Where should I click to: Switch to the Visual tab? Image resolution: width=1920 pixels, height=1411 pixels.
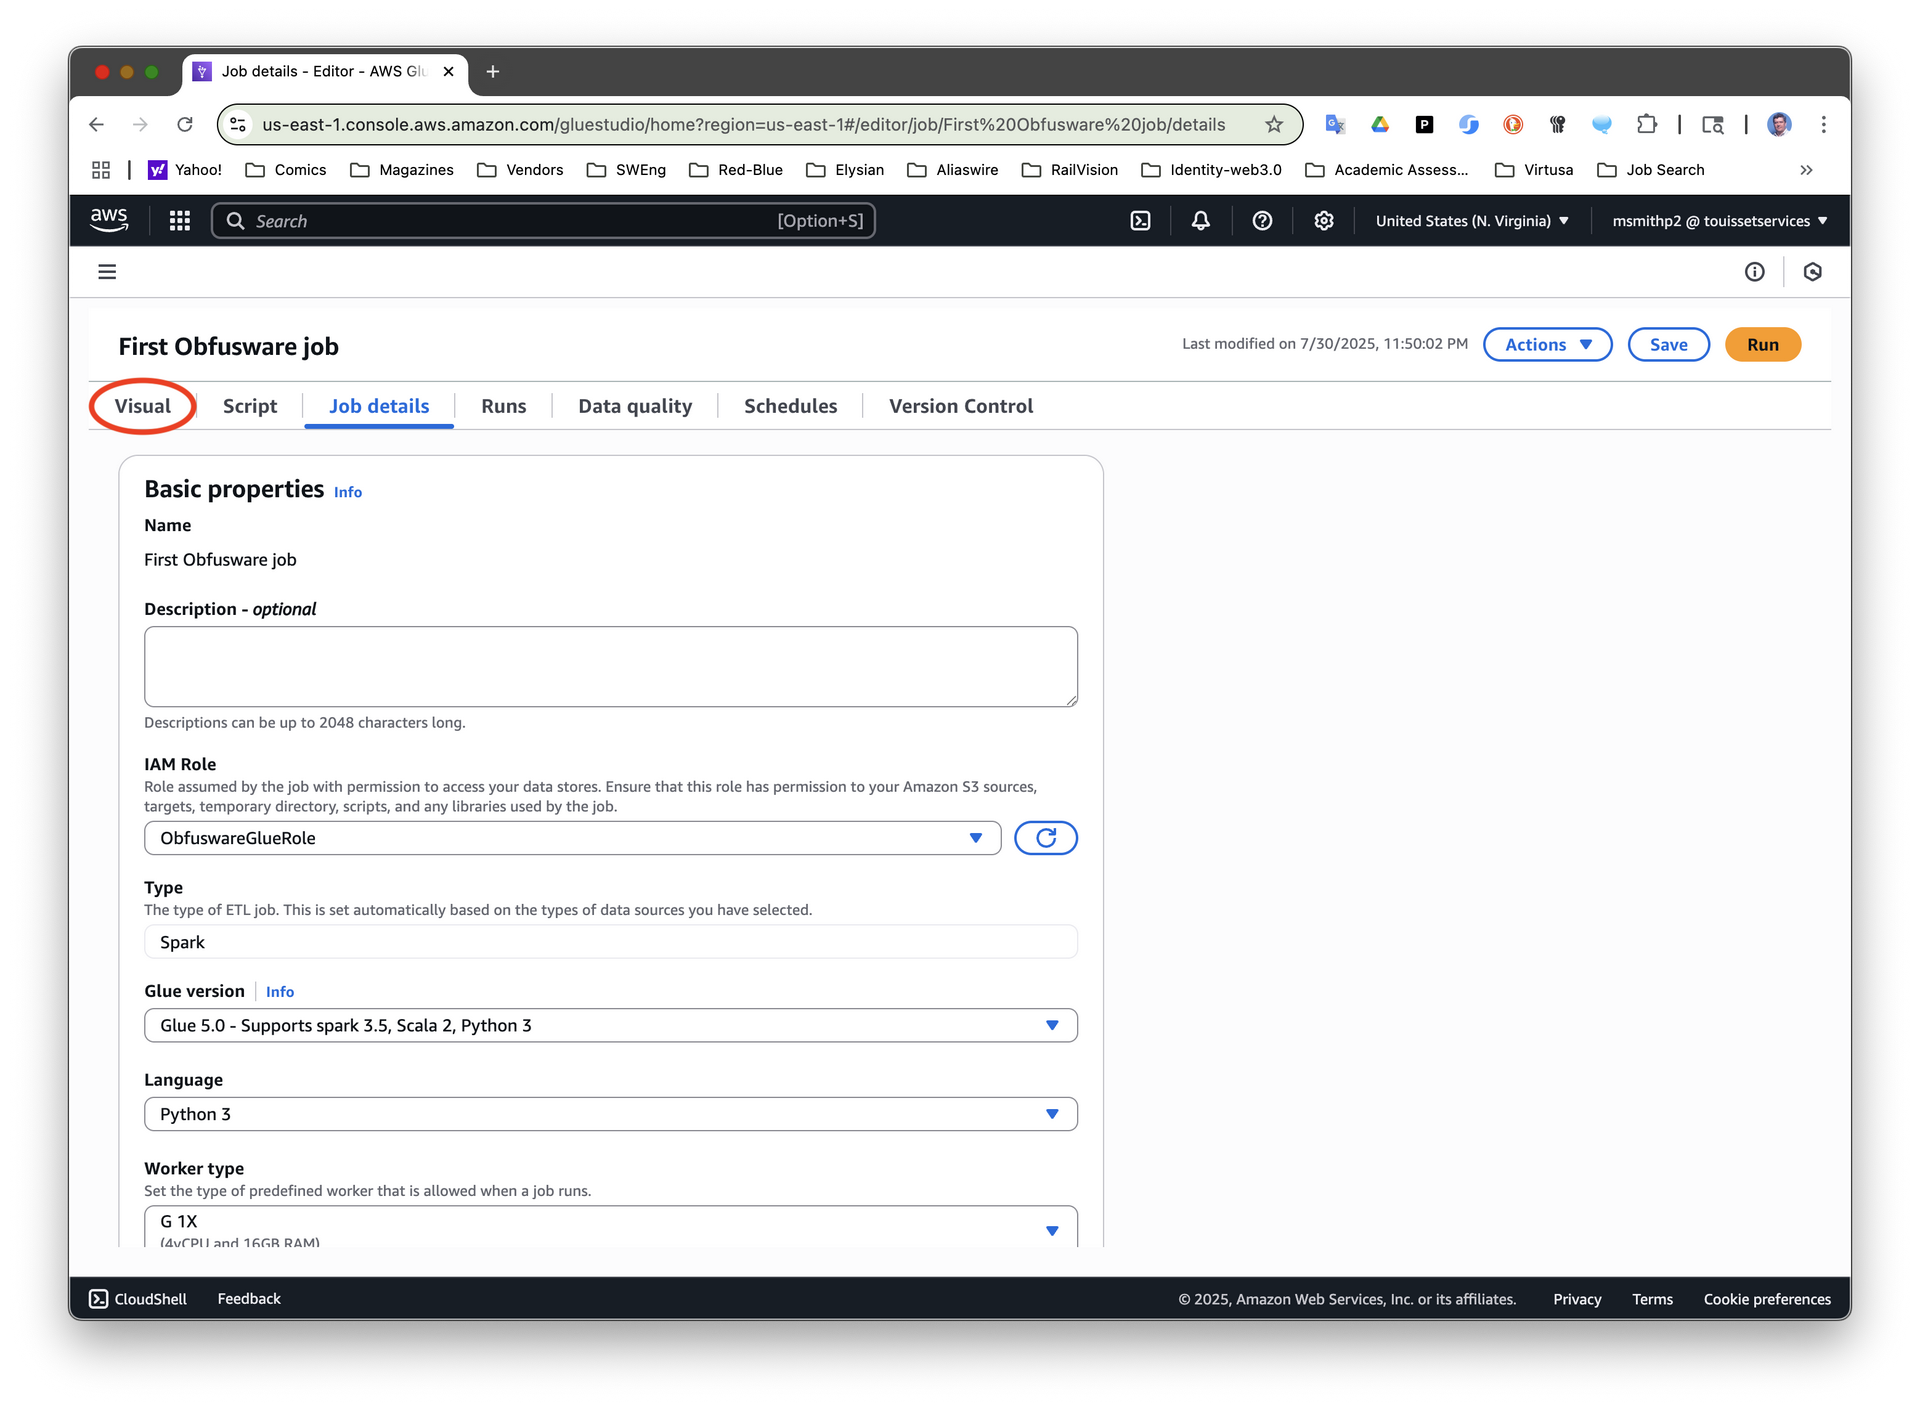(x=143, y=406)
